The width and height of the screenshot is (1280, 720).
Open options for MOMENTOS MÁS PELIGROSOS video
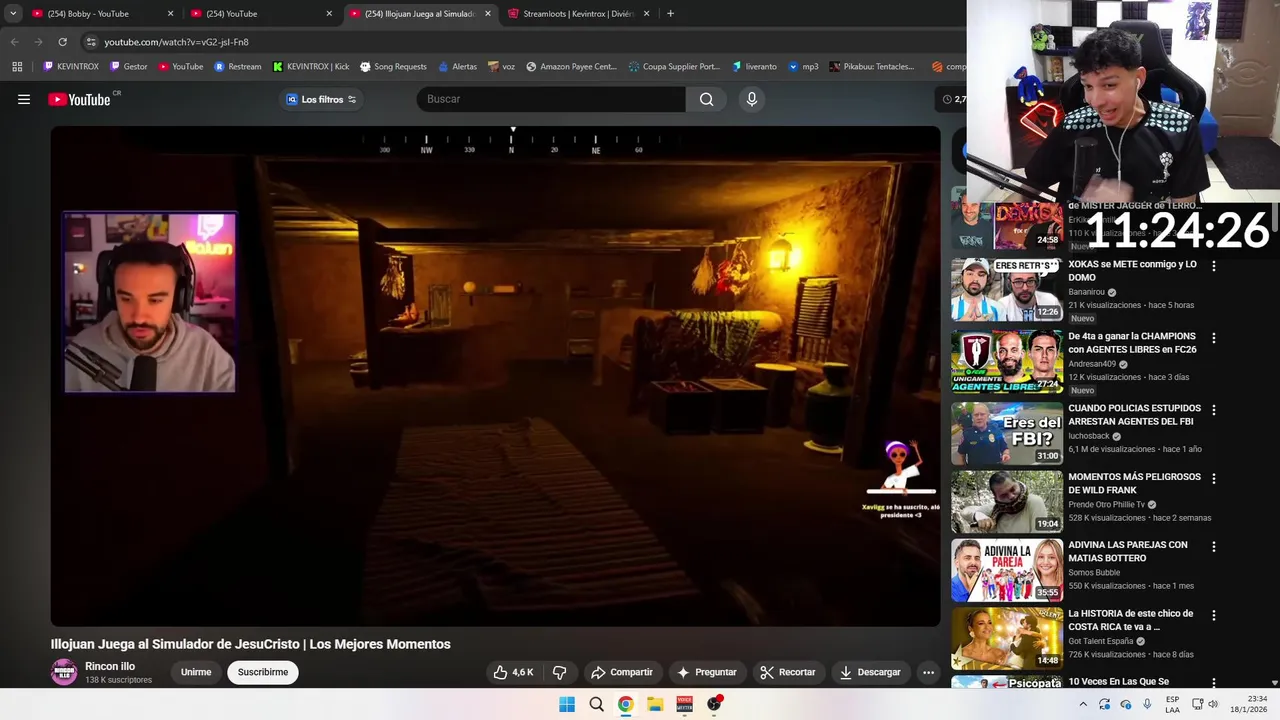1214,478
